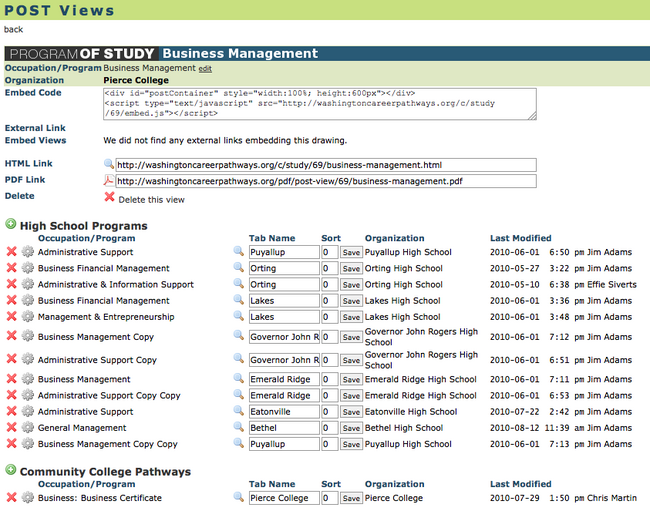Click the Effie Siverts last modified entry
The height and width of the screenshot is (511, 650).
click(x=611, y=284)
